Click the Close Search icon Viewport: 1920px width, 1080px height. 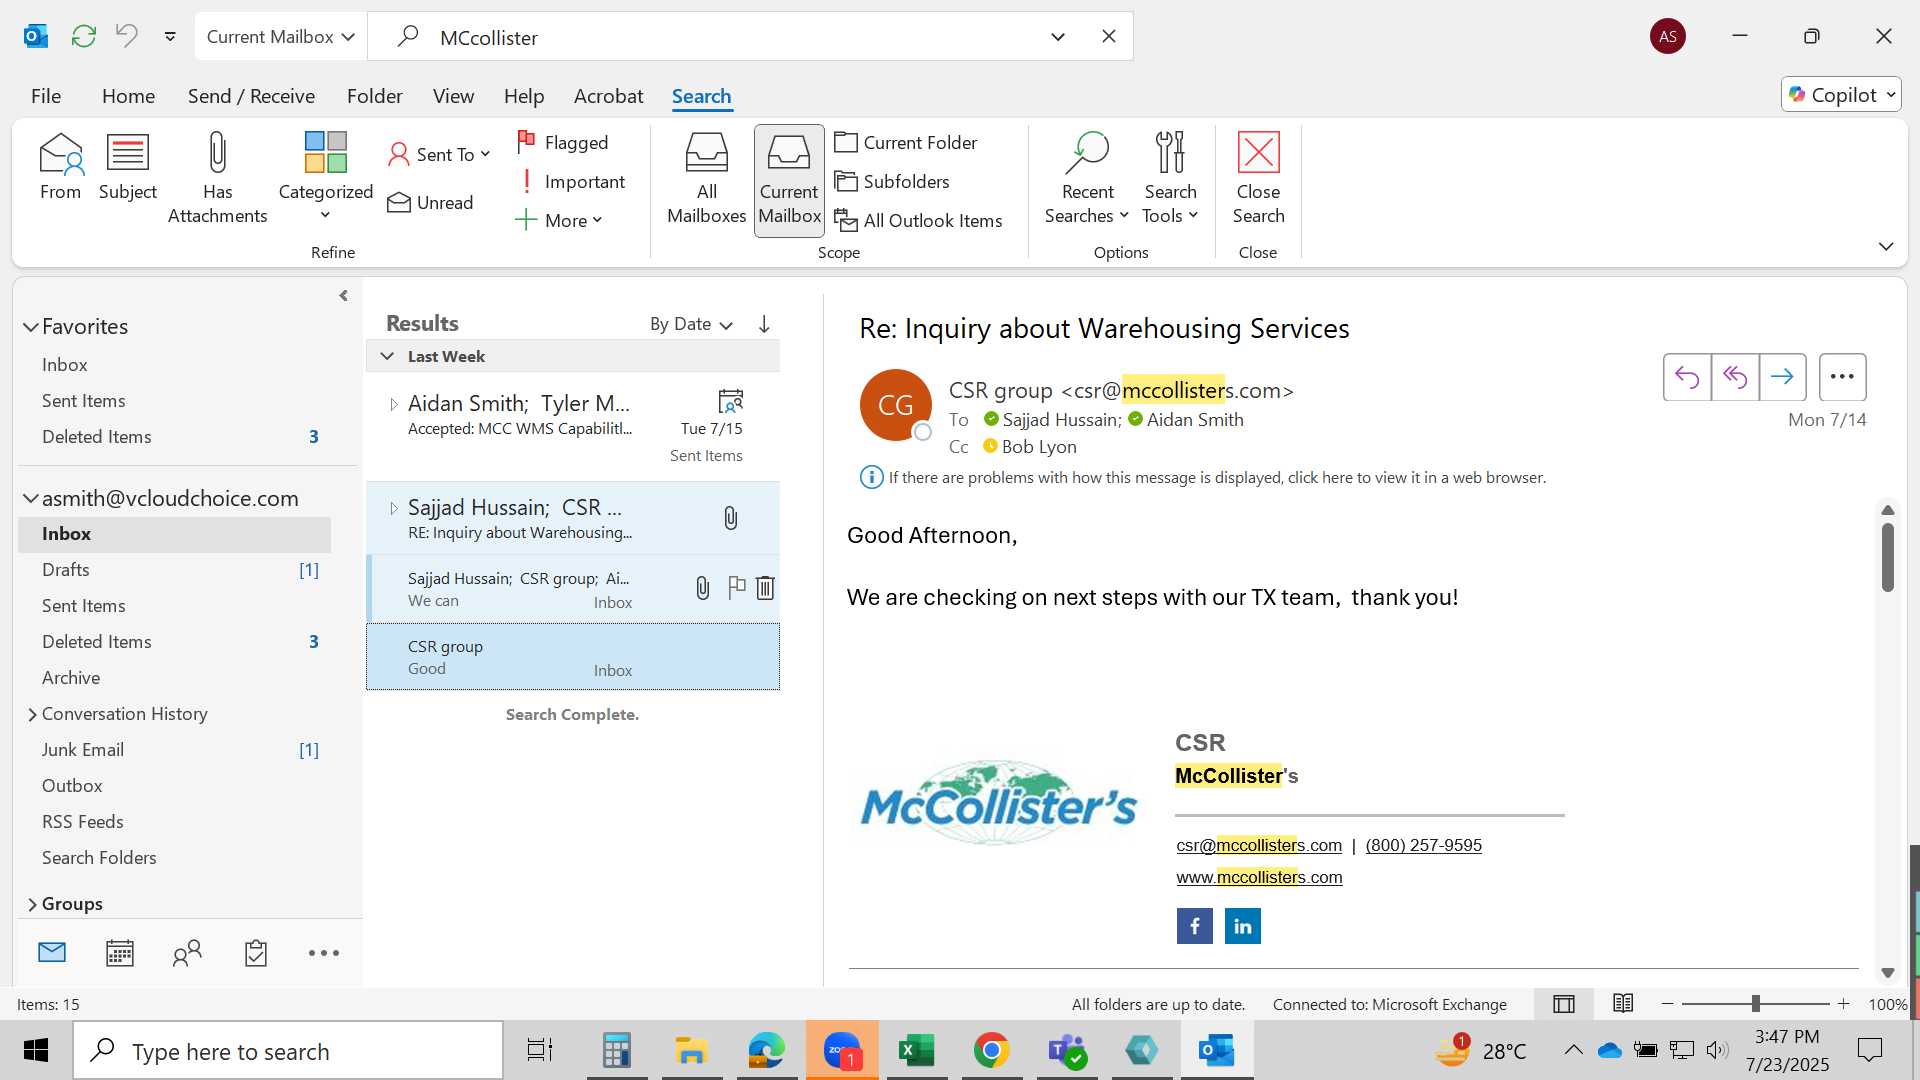(1258, 179)
